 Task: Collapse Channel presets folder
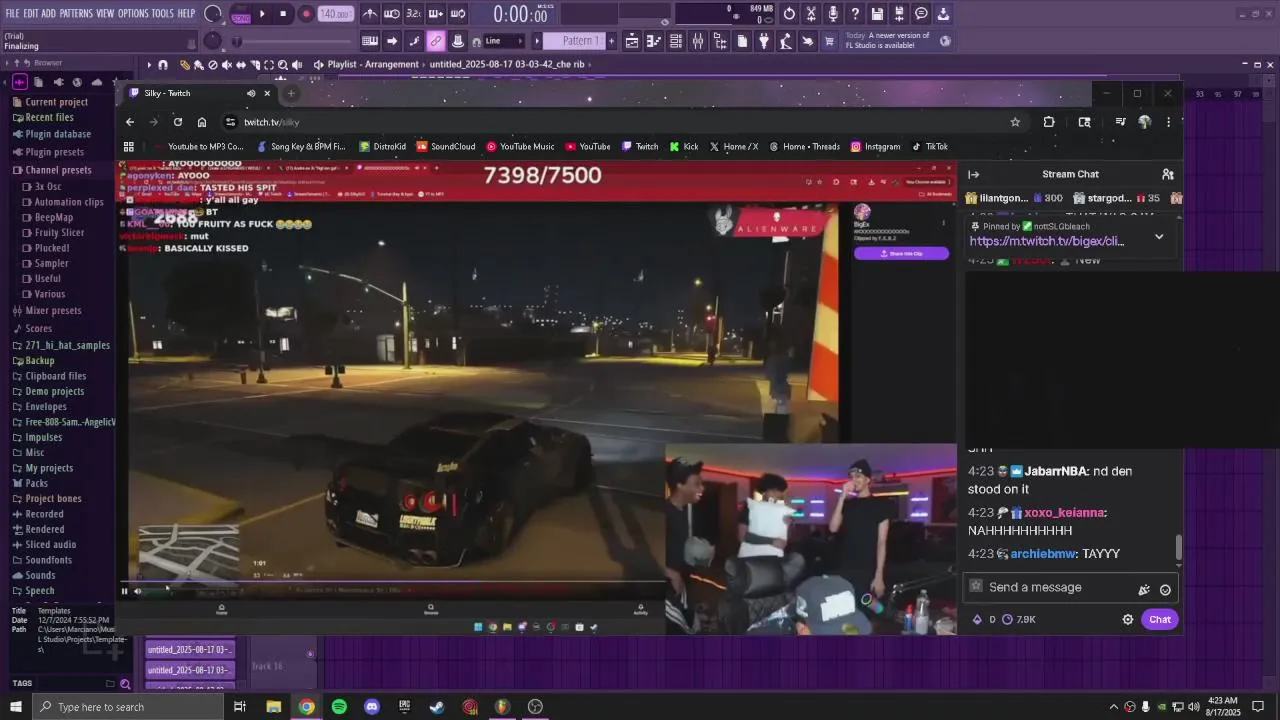58,170
